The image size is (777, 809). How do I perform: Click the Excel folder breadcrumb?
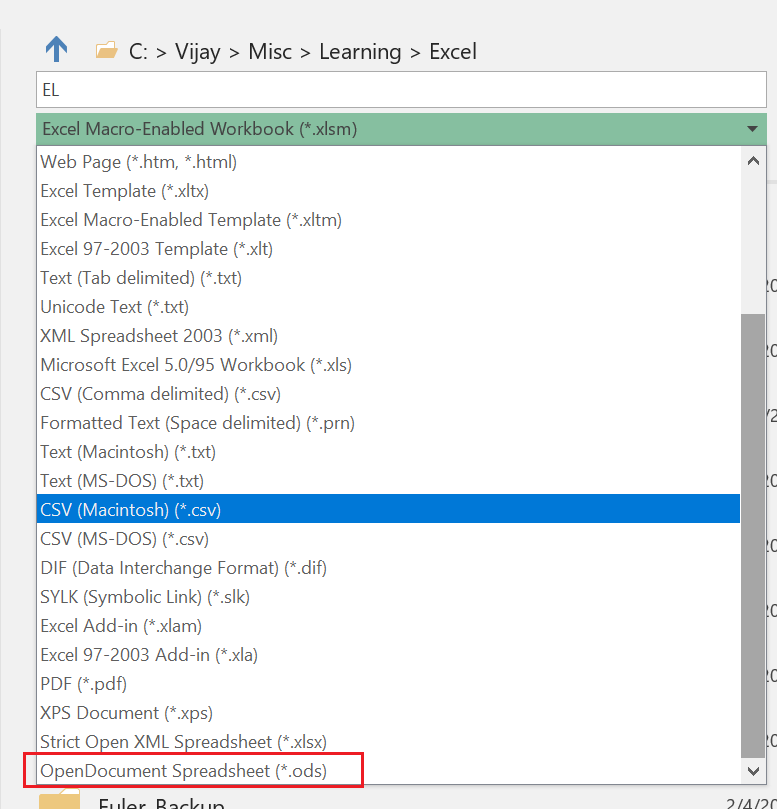click(x=453, y=52)
